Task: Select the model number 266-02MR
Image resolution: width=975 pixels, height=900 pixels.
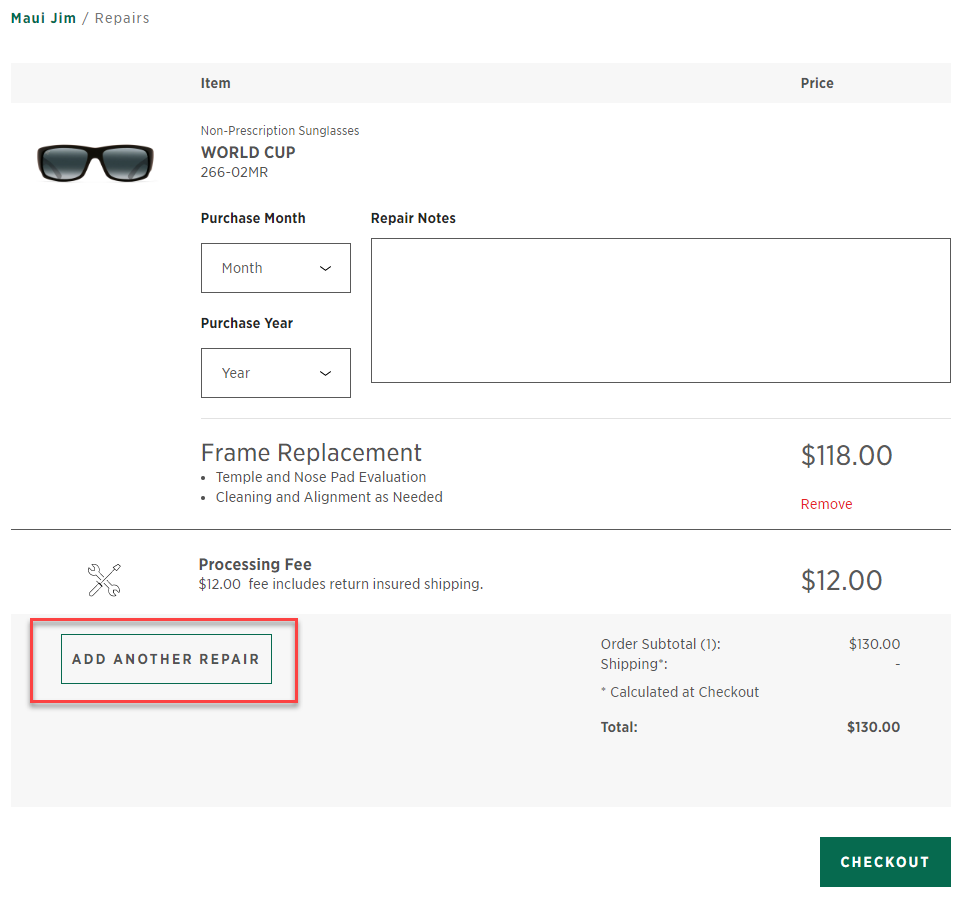Action: (x=234, y=172)
